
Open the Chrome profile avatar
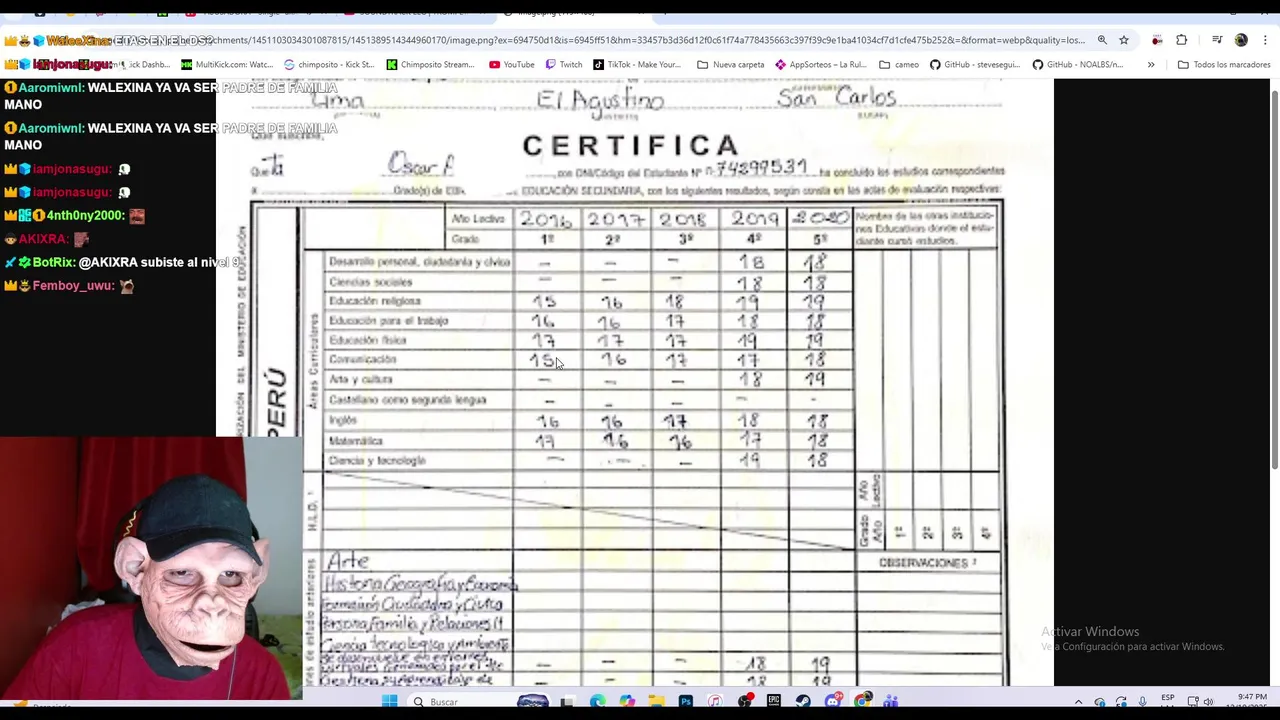click(x=1241, y=40)
